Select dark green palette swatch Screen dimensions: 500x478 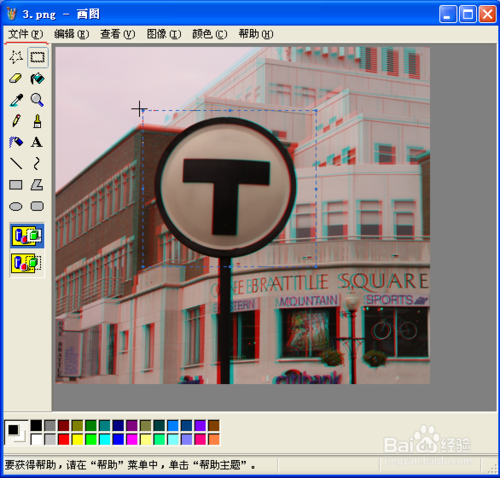click(91, 426)
